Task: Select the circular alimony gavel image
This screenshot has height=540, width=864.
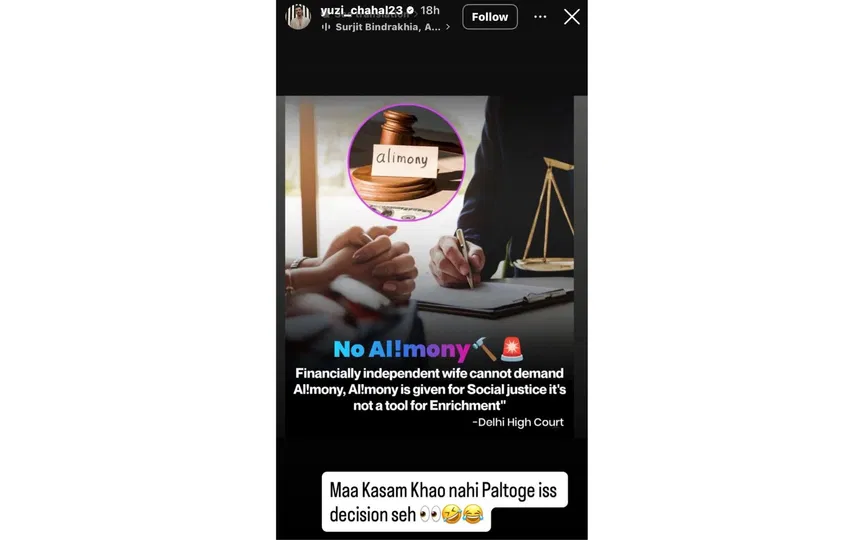Action: pos(407,162)
